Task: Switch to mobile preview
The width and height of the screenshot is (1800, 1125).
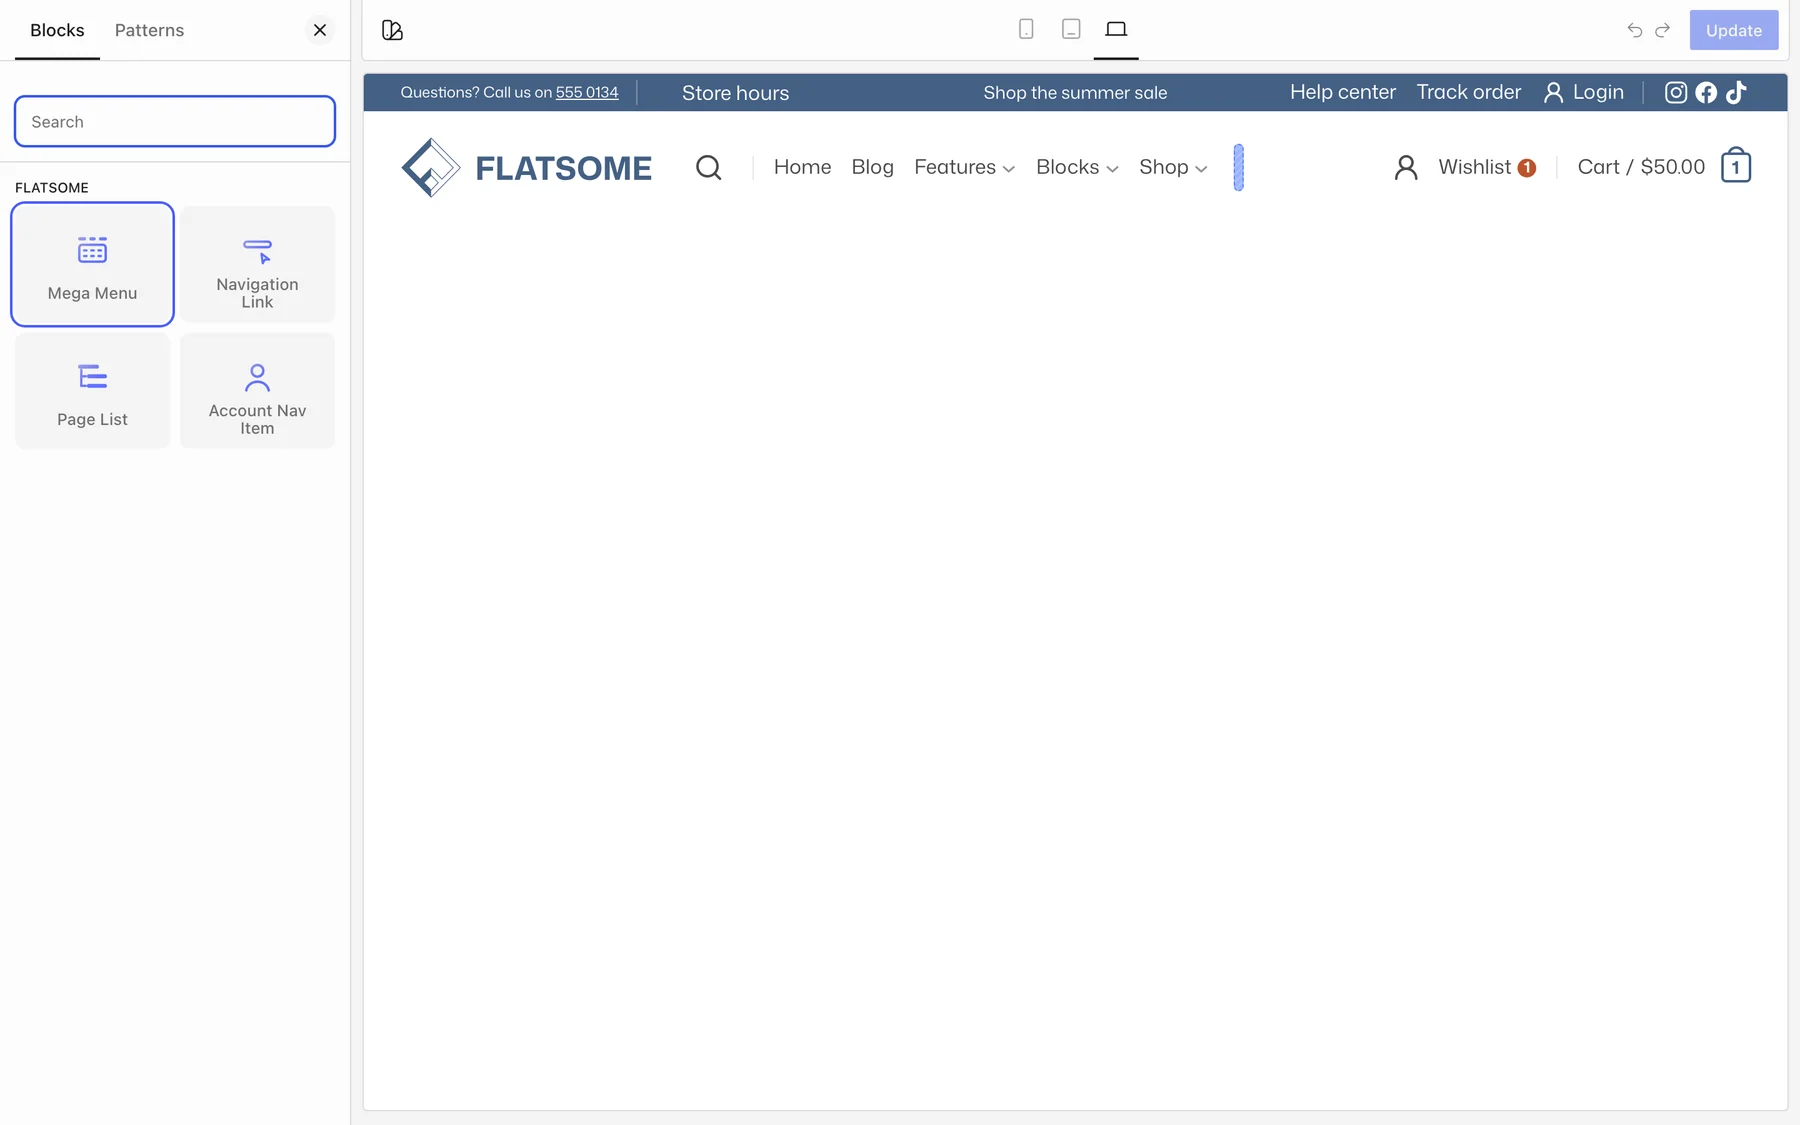Action: tap(1026, 29)
